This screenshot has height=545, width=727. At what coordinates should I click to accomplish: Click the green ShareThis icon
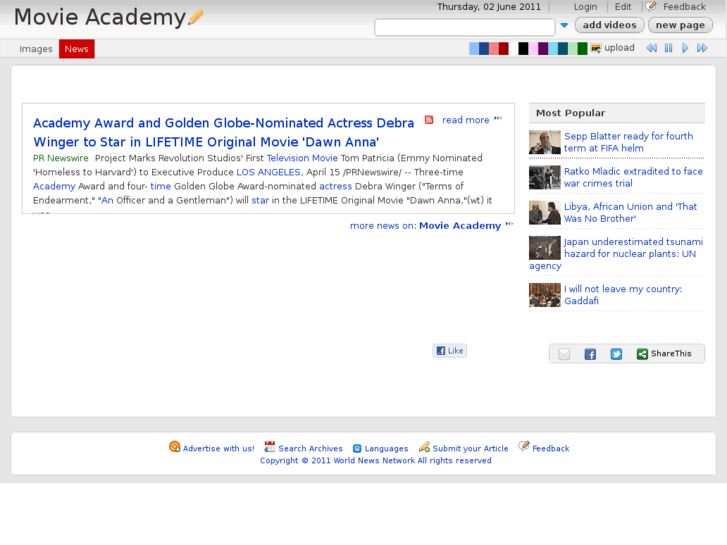point(642,354)
